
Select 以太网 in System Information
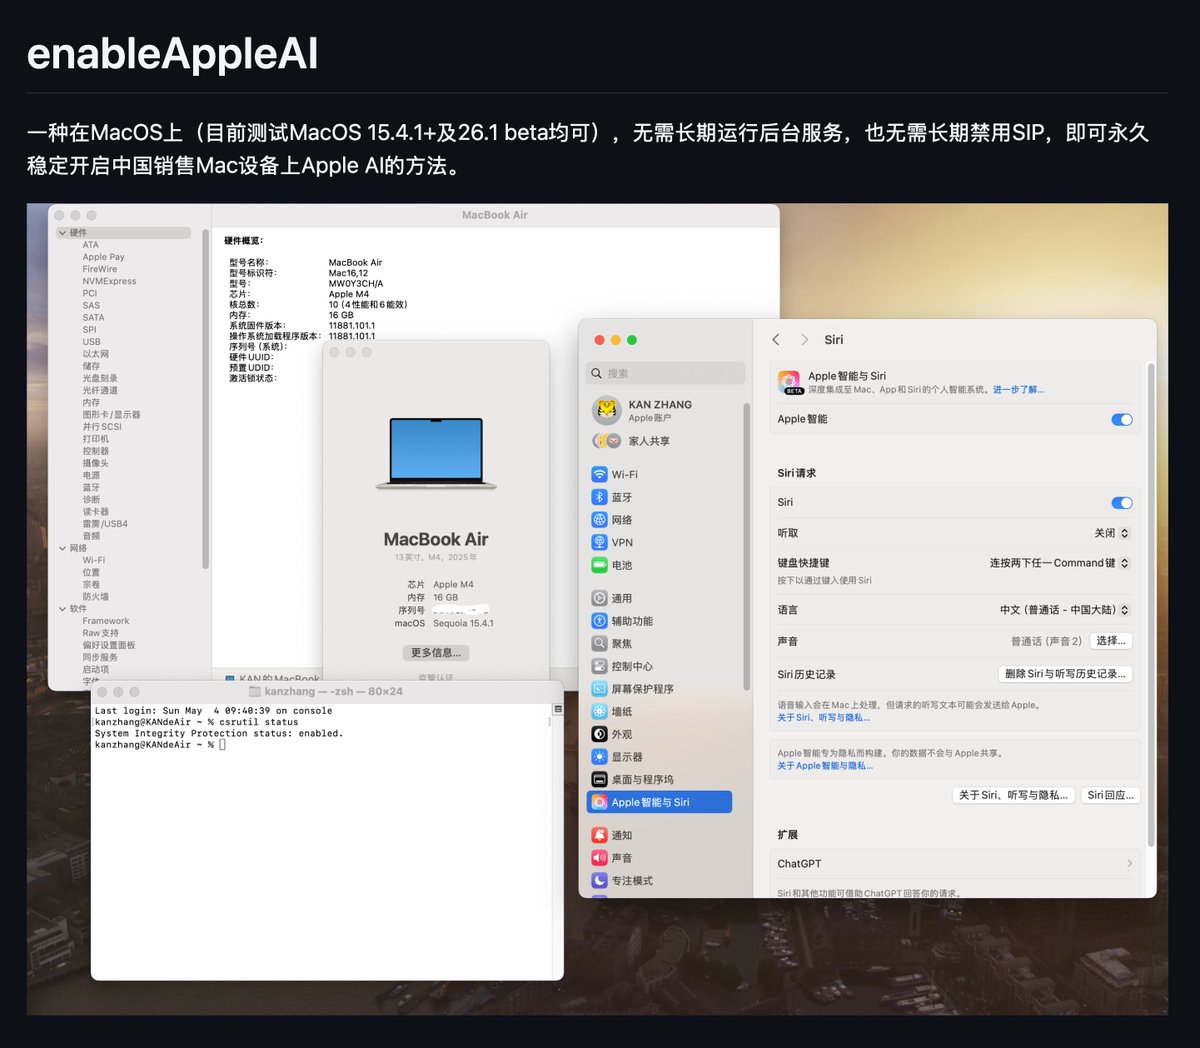coord(96,354)
